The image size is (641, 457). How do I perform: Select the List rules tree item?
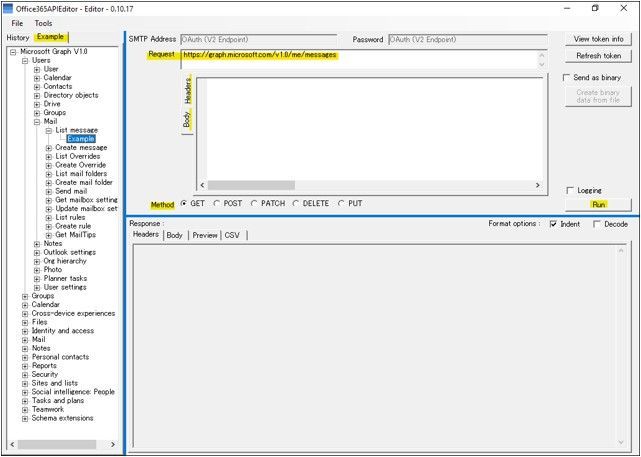[x=70, y=217]
